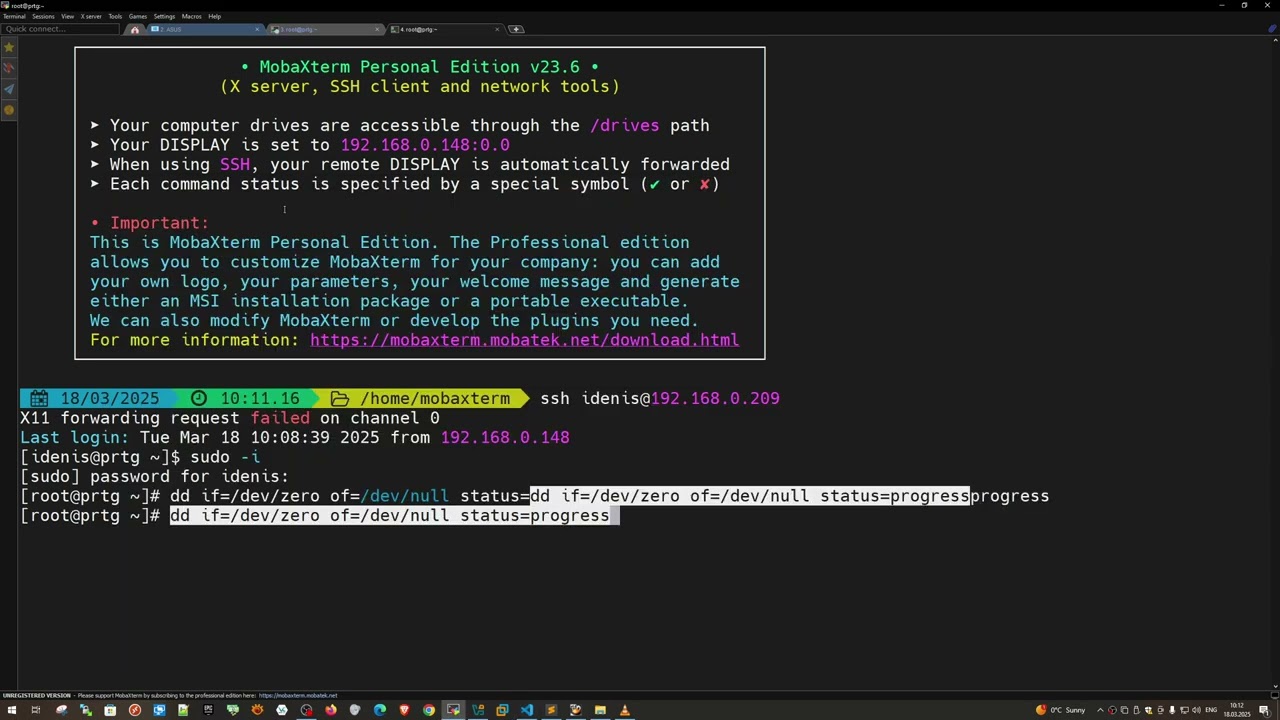Viewport: 1280px width, 720px height.
Task: Switch the ENG language indicator
Action: pyautogui.click(x=1211, y=710)
